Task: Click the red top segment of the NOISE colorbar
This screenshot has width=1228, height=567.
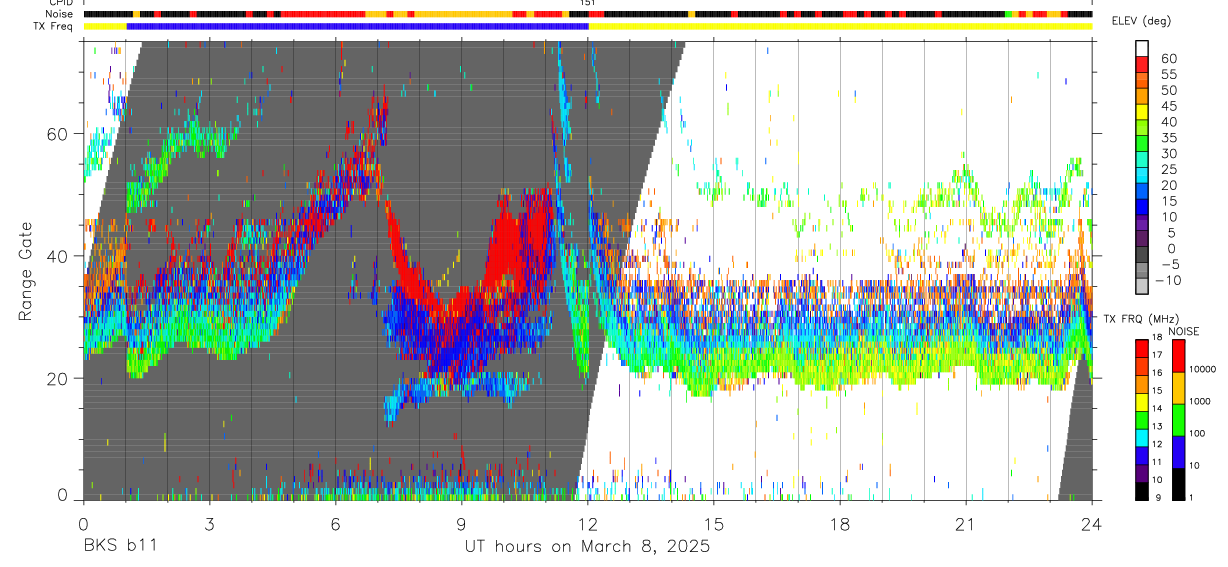Action: [1179, 355]
